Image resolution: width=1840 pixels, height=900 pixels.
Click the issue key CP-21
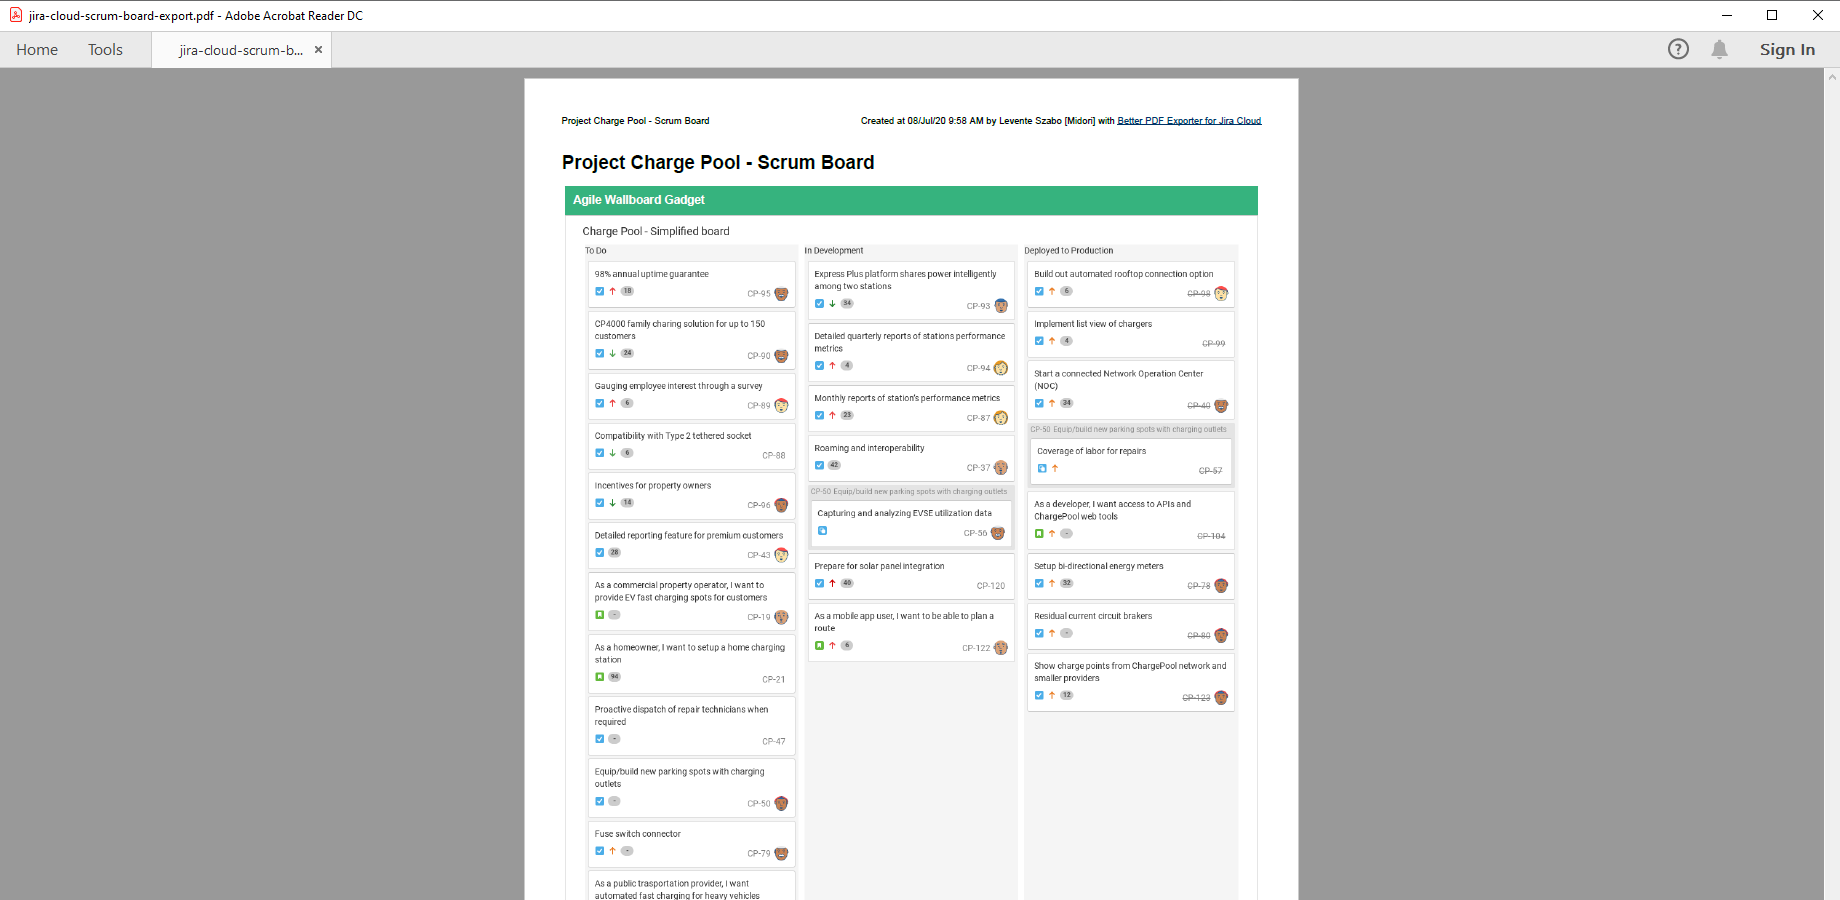point(774,680)
